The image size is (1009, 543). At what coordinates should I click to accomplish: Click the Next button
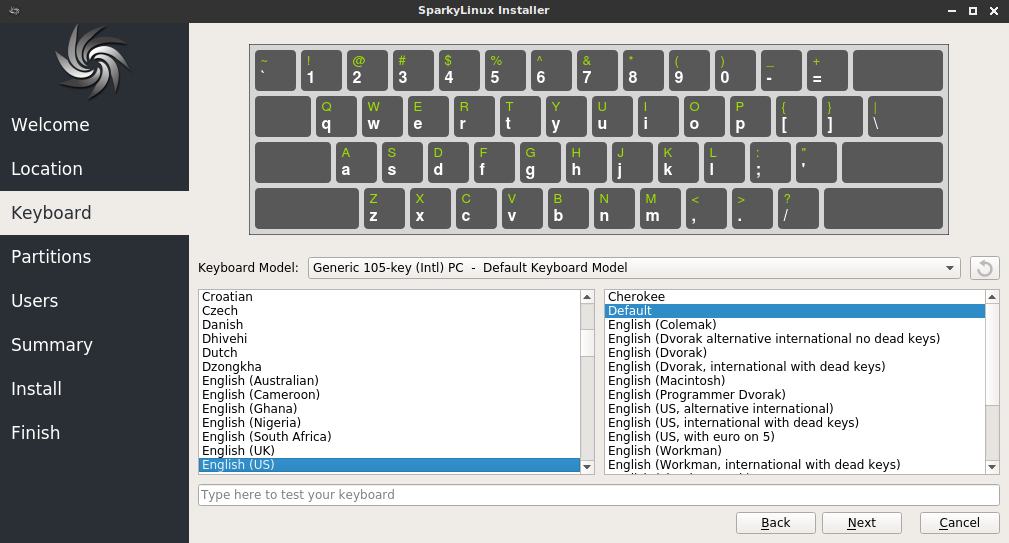[862, 522]
